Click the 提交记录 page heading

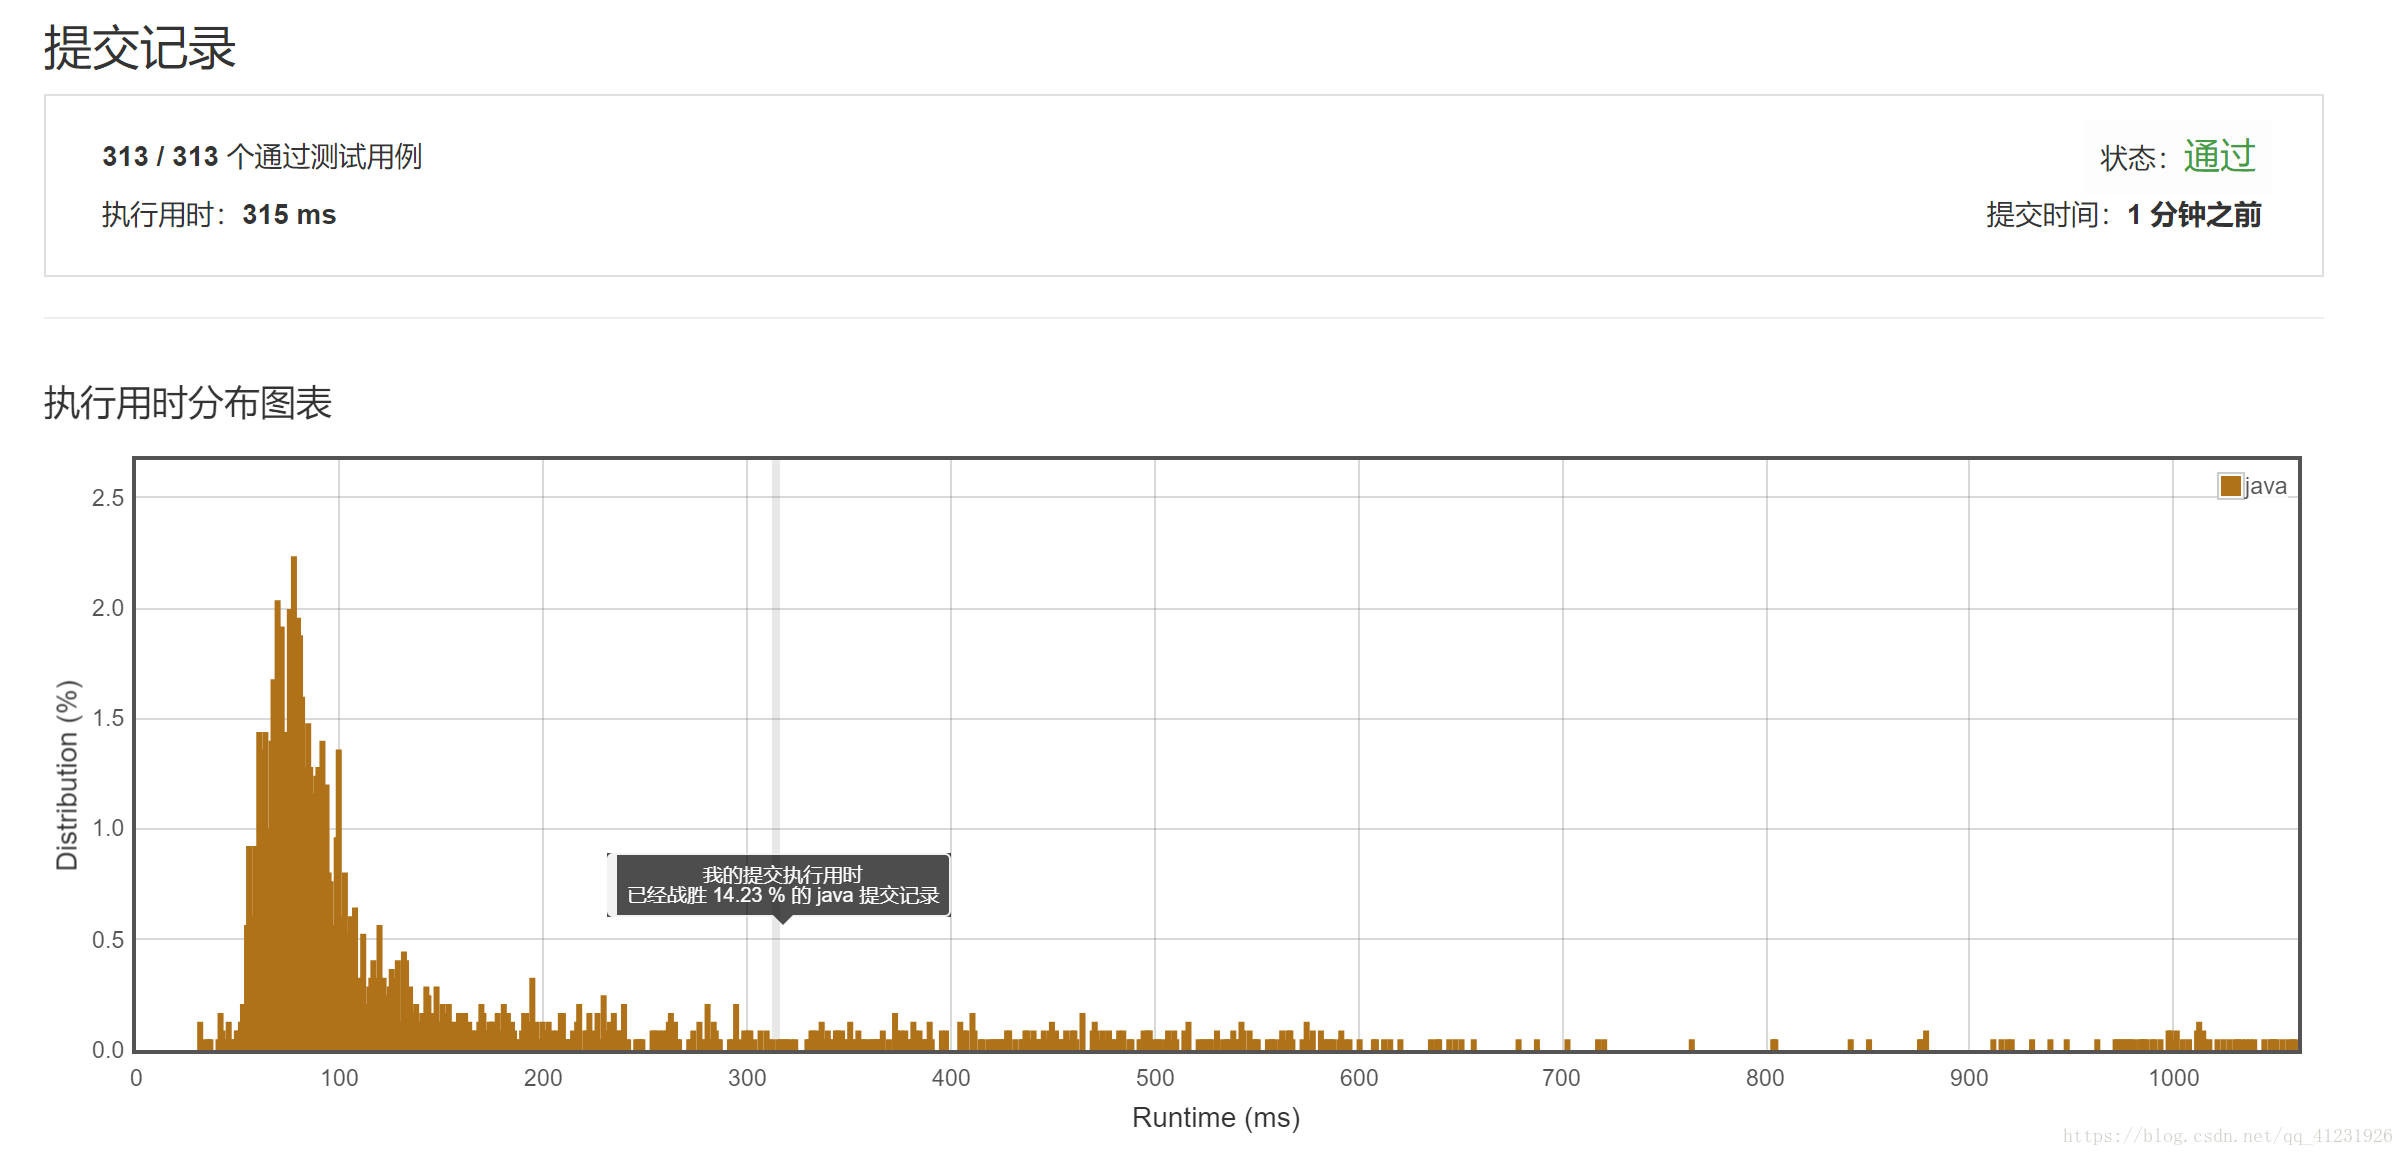pyautogui.click(x=140, y=48)
